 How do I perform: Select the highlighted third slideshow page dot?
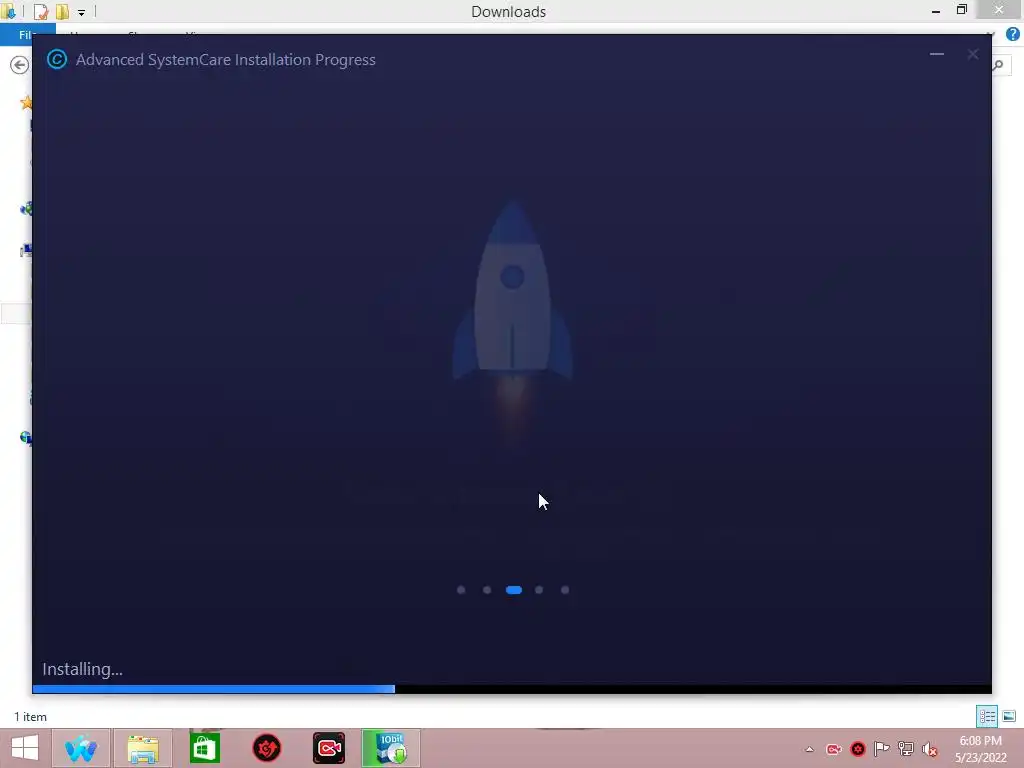[x=513, y=590]
